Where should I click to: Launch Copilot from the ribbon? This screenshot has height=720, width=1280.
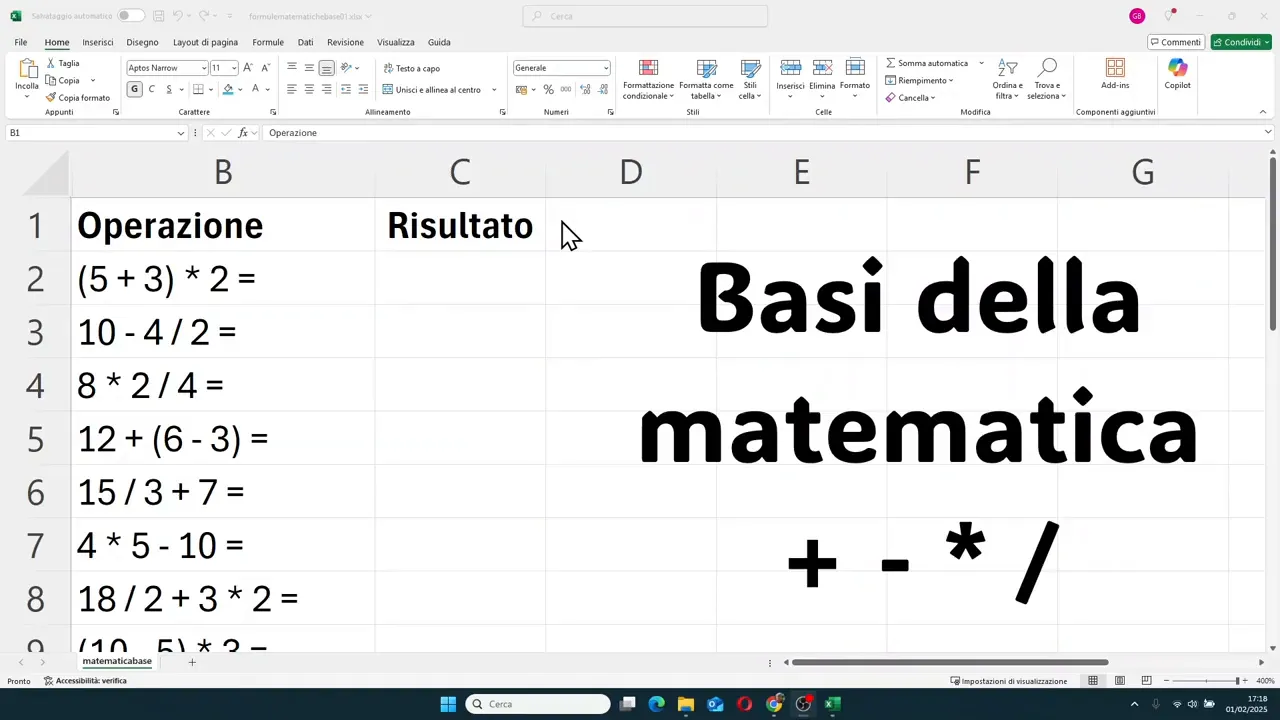(x=1177, y=74)
